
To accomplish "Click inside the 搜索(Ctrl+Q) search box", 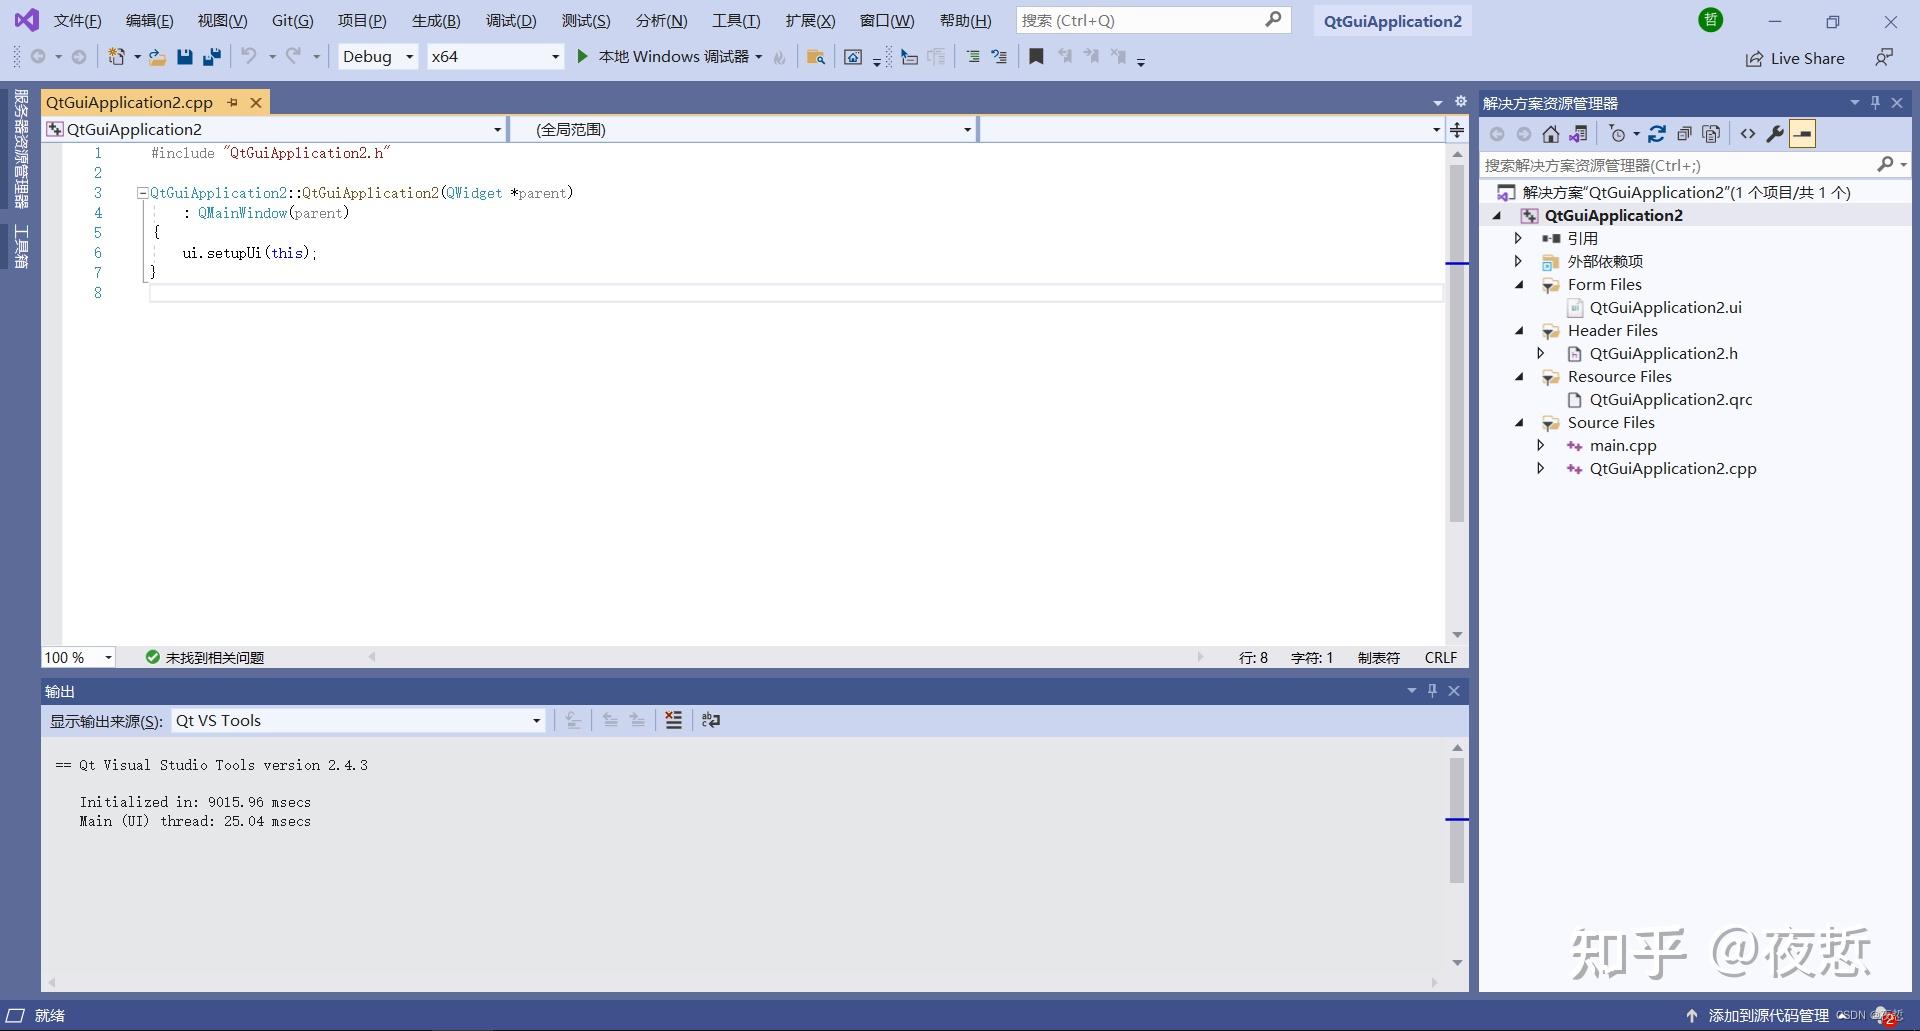I will point(1130,20).
